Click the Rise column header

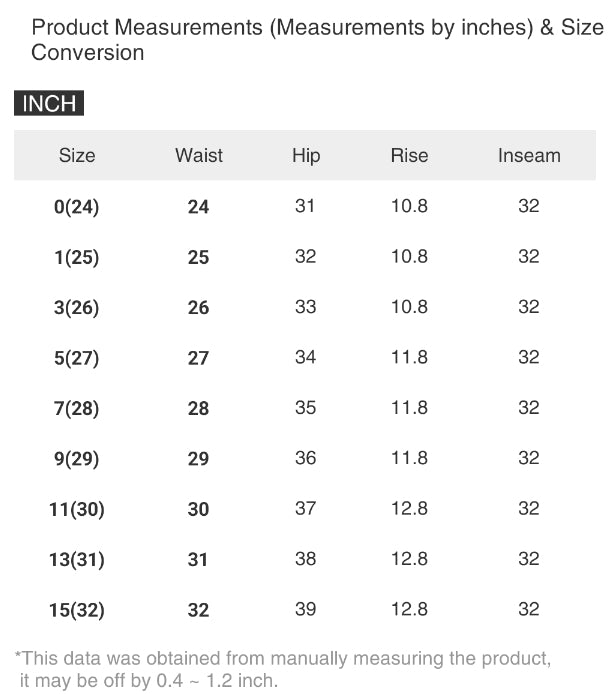pos(409,156)
